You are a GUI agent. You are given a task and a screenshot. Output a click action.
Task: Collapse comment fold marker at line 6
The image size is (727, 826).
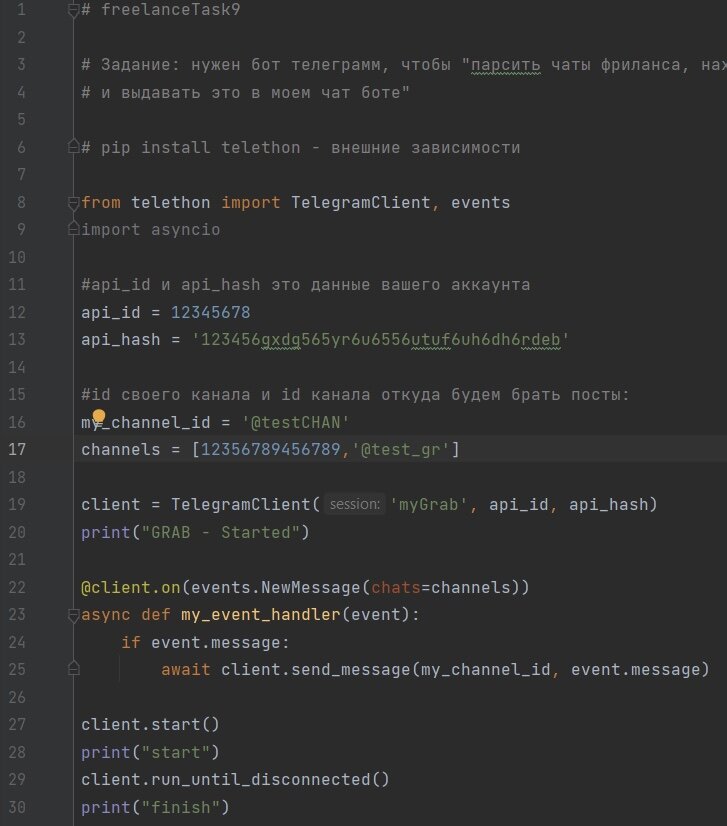74,147
